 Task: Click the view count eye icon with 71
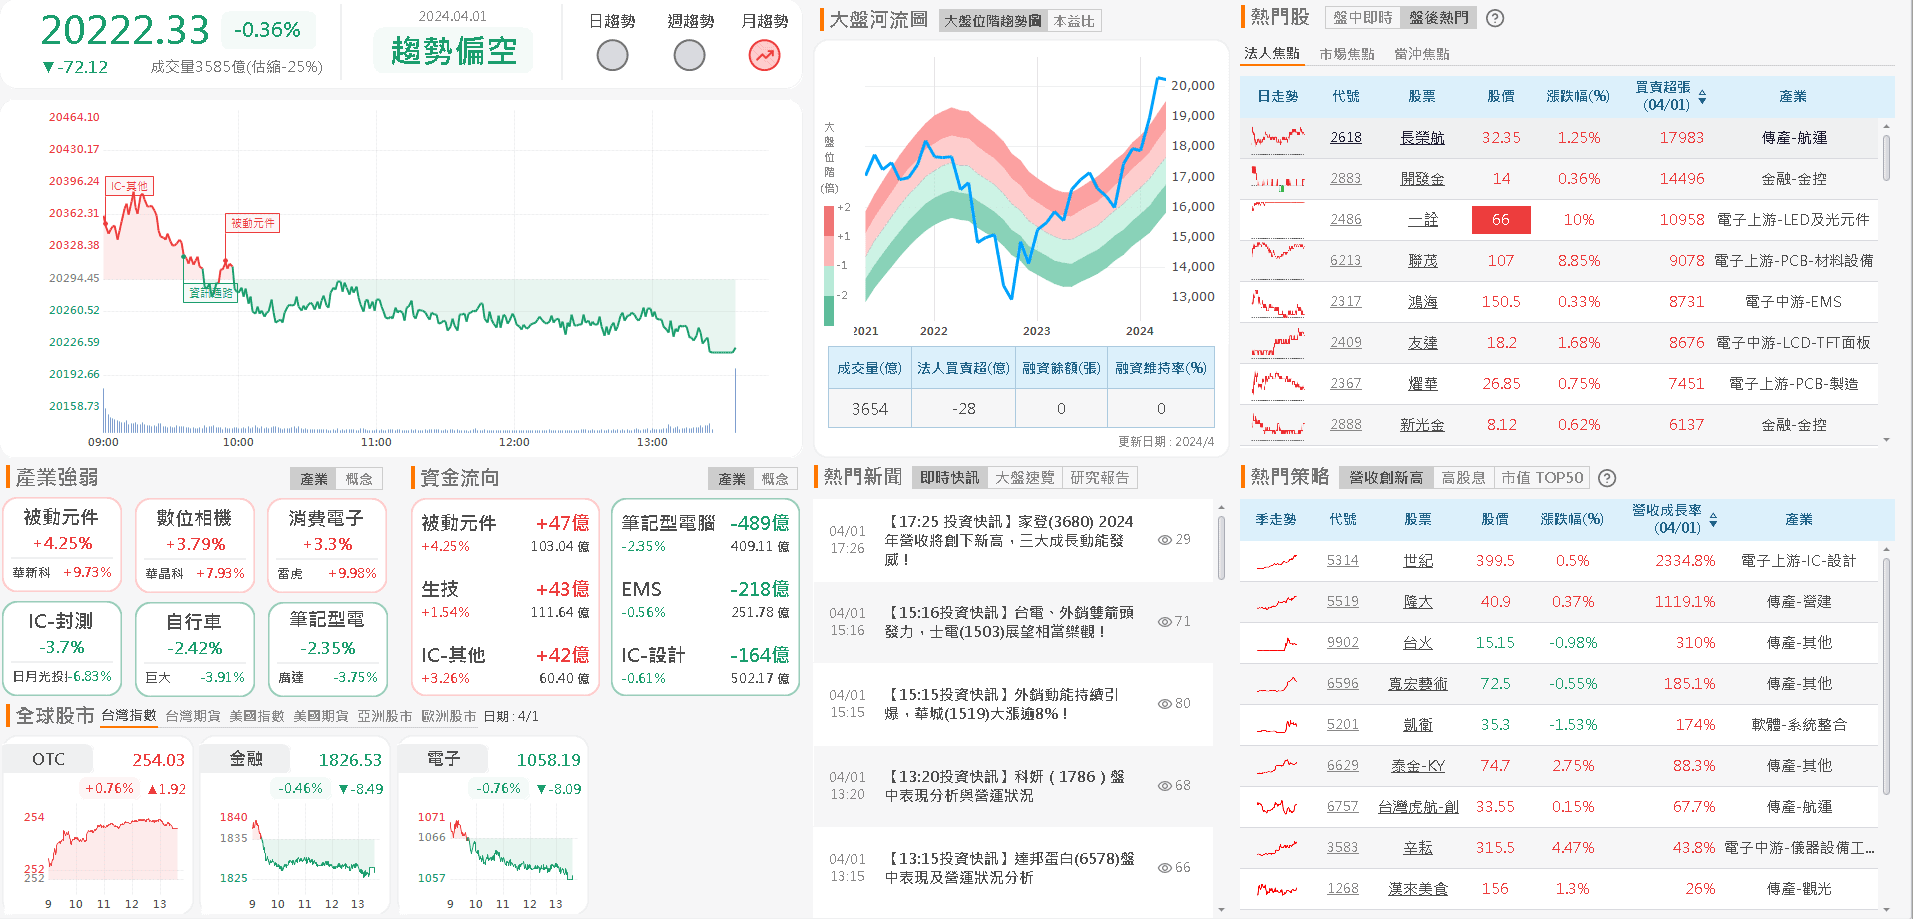tap(1164, 622)
